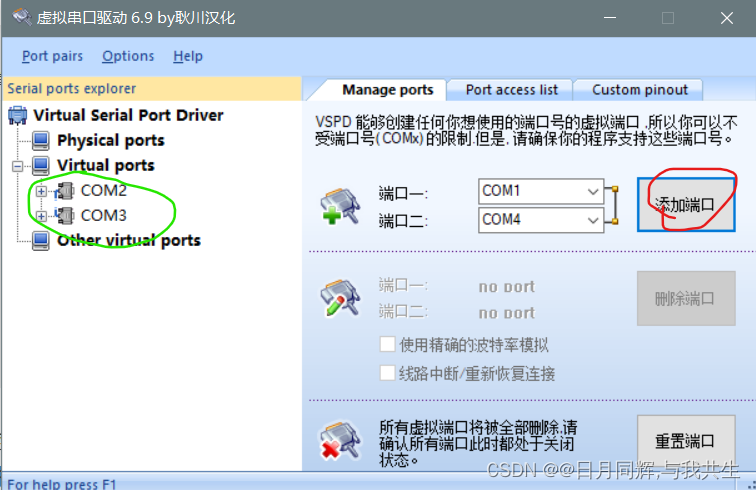Click 'For help press F1' status text
Image resolution: width=756 pixels, height=490 pixels.
(x=62, y=484)
